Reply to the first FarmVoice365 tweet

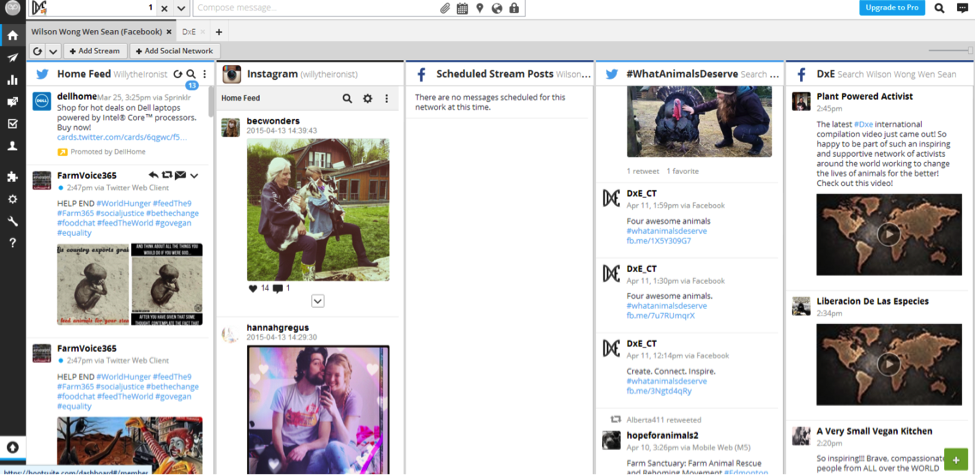[154, 175]
